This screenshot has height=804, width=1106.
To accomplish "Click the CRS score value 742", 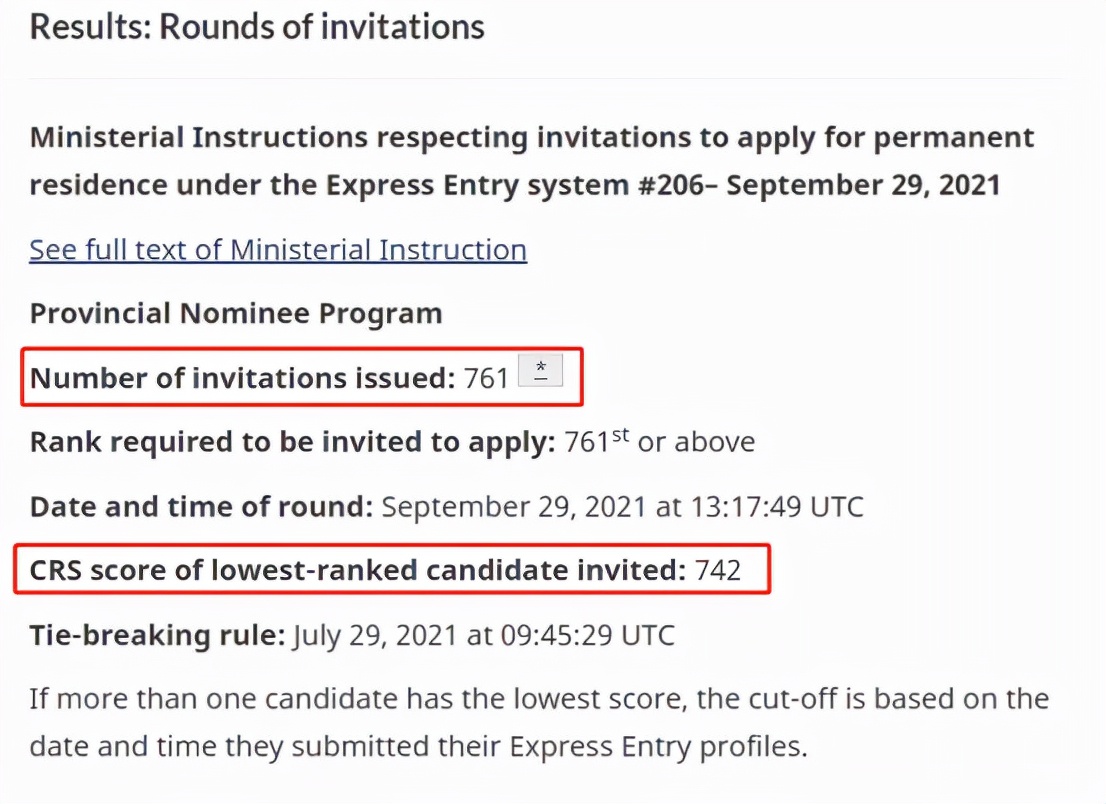I will click(718, 570).
